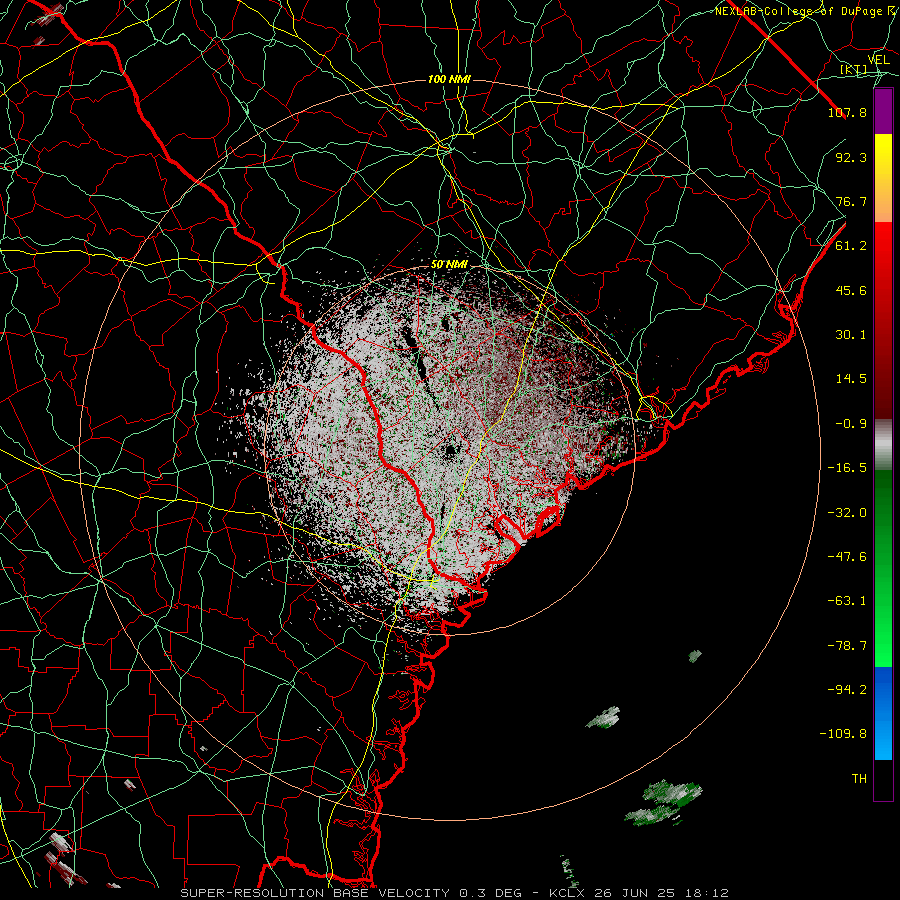Click the 76.7 velocity legend value
This screenshot has height=900, width=900.
pos(851,201)
